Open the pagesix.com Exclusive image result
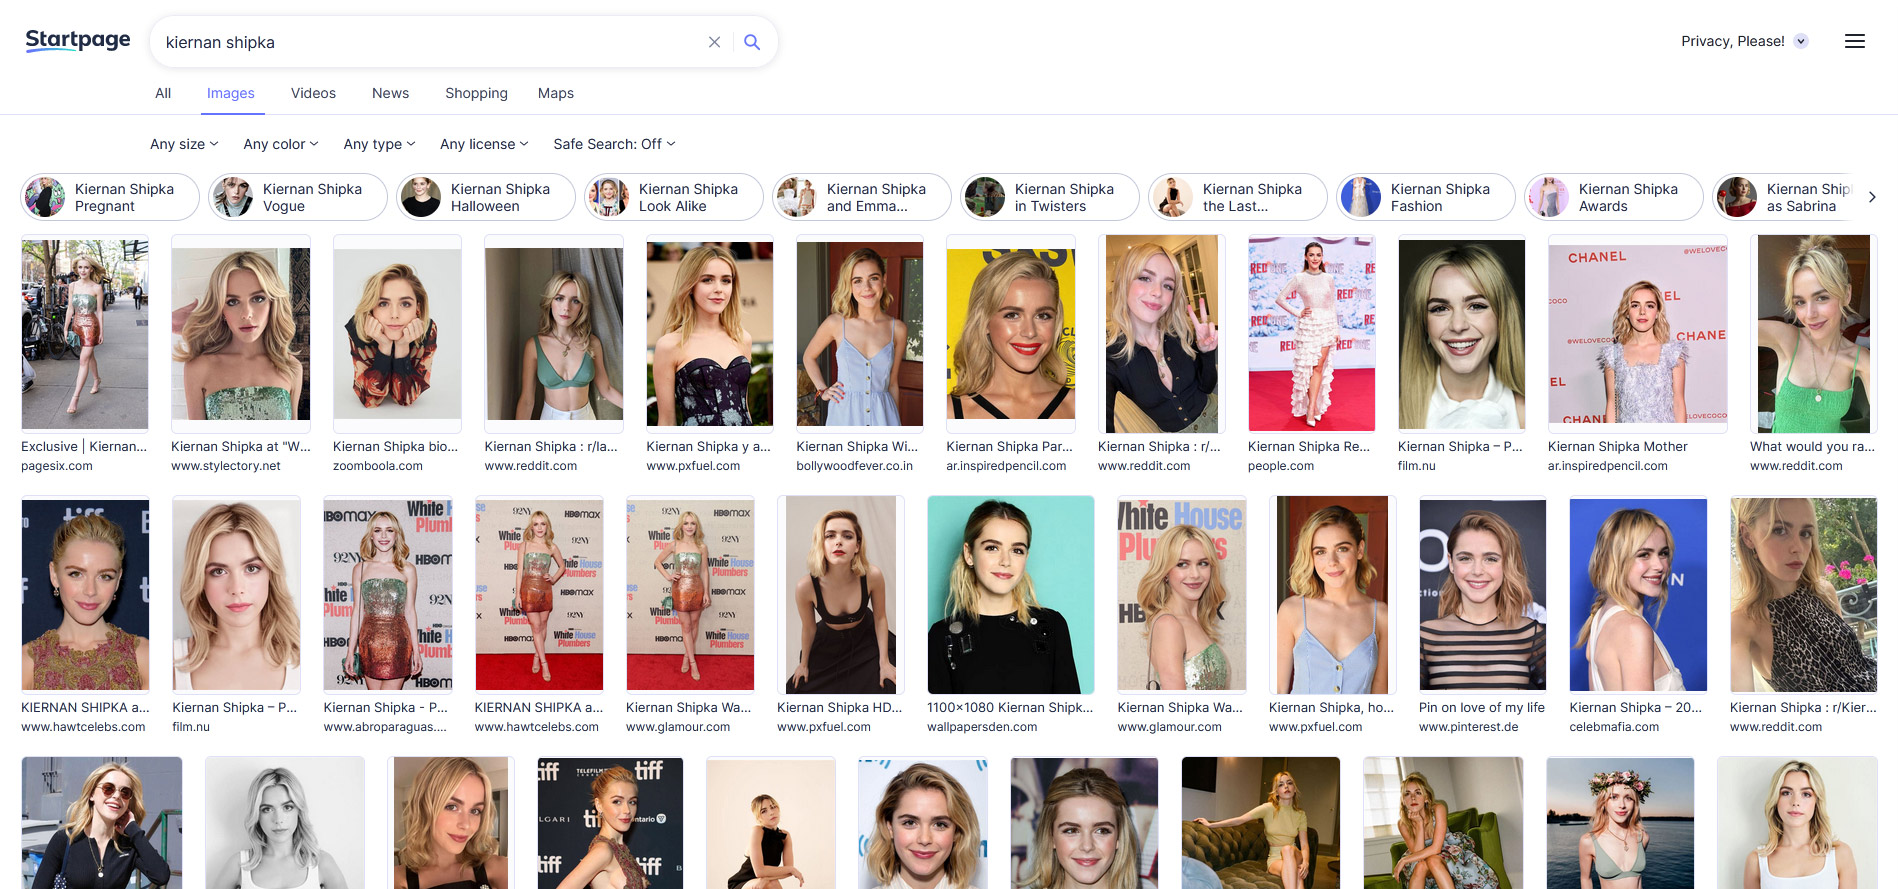The height and width of the screenshot is (889, 1898). point(85,333)
